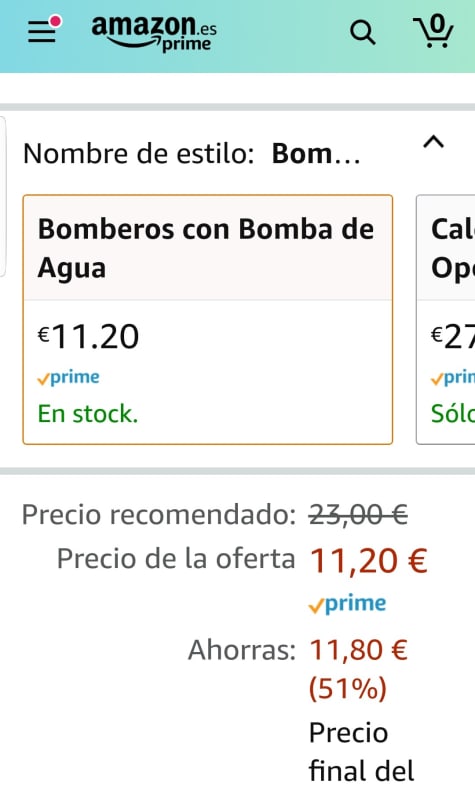
Task: Tap the Nombre de estilo label
Action: coord(138,153)
